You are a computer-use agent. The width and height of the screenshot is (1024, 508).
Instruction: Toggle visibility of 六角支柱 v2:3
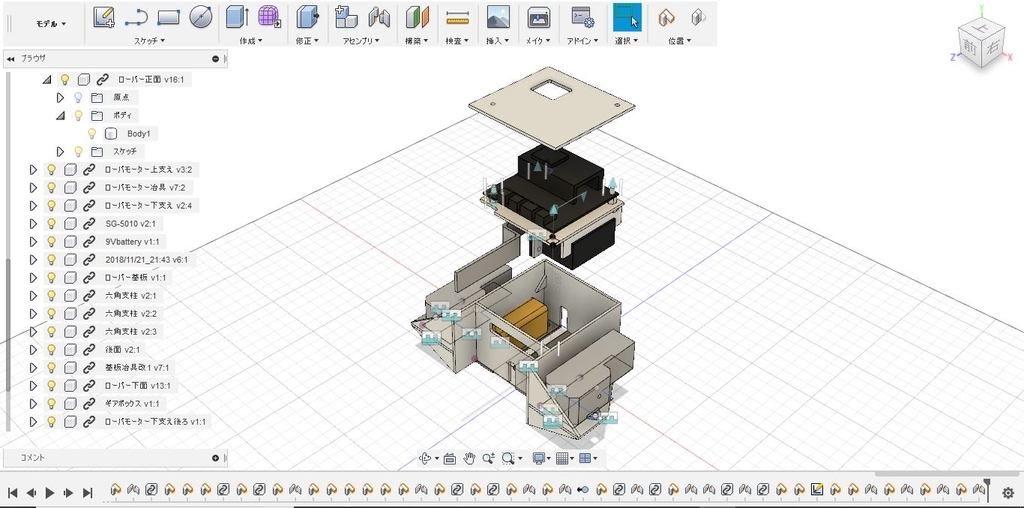(51, 332)
